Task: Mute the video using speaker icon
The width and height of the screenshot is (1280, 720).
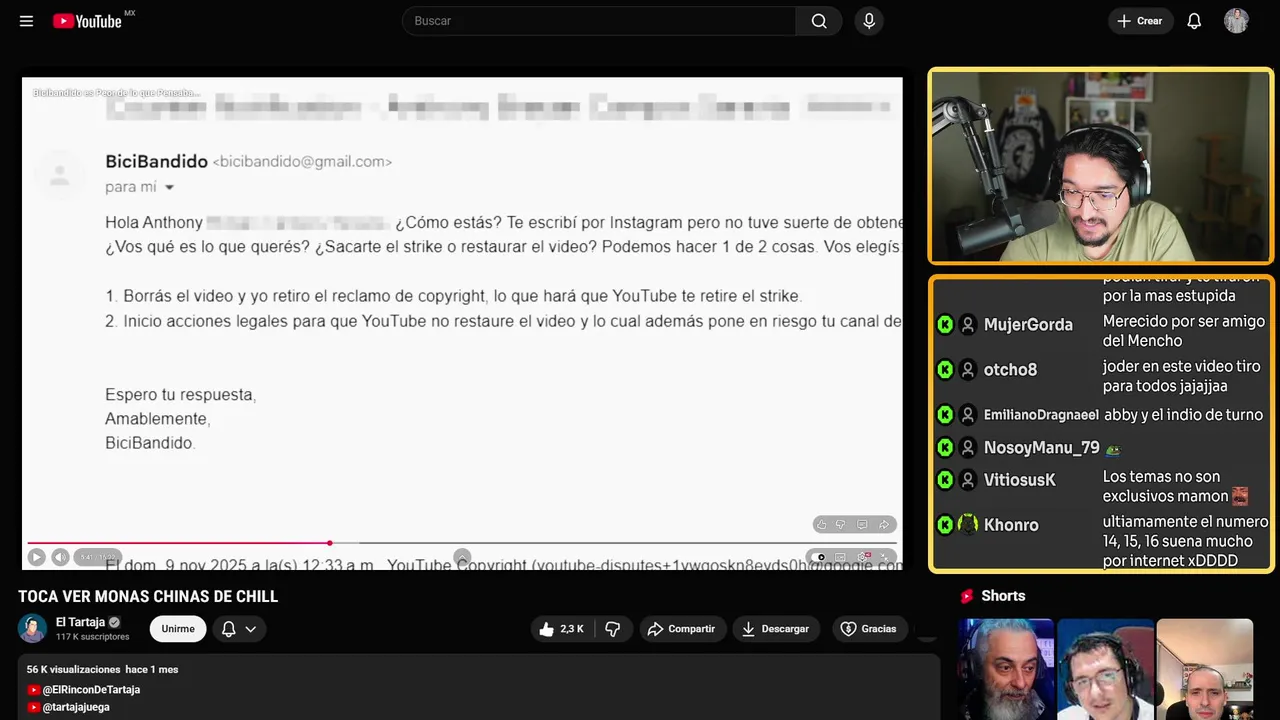Action: click(x=60, y=557)
